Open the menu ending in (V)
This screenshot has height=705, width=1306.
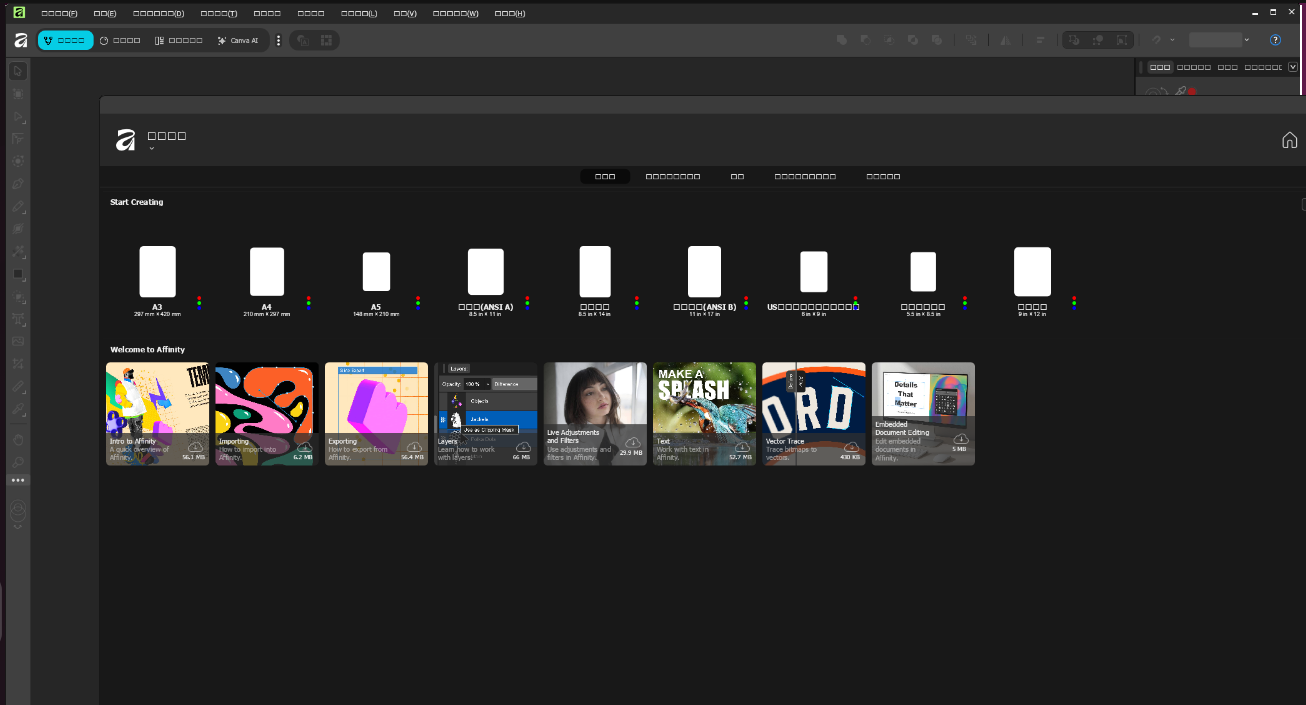coord(405,13)
